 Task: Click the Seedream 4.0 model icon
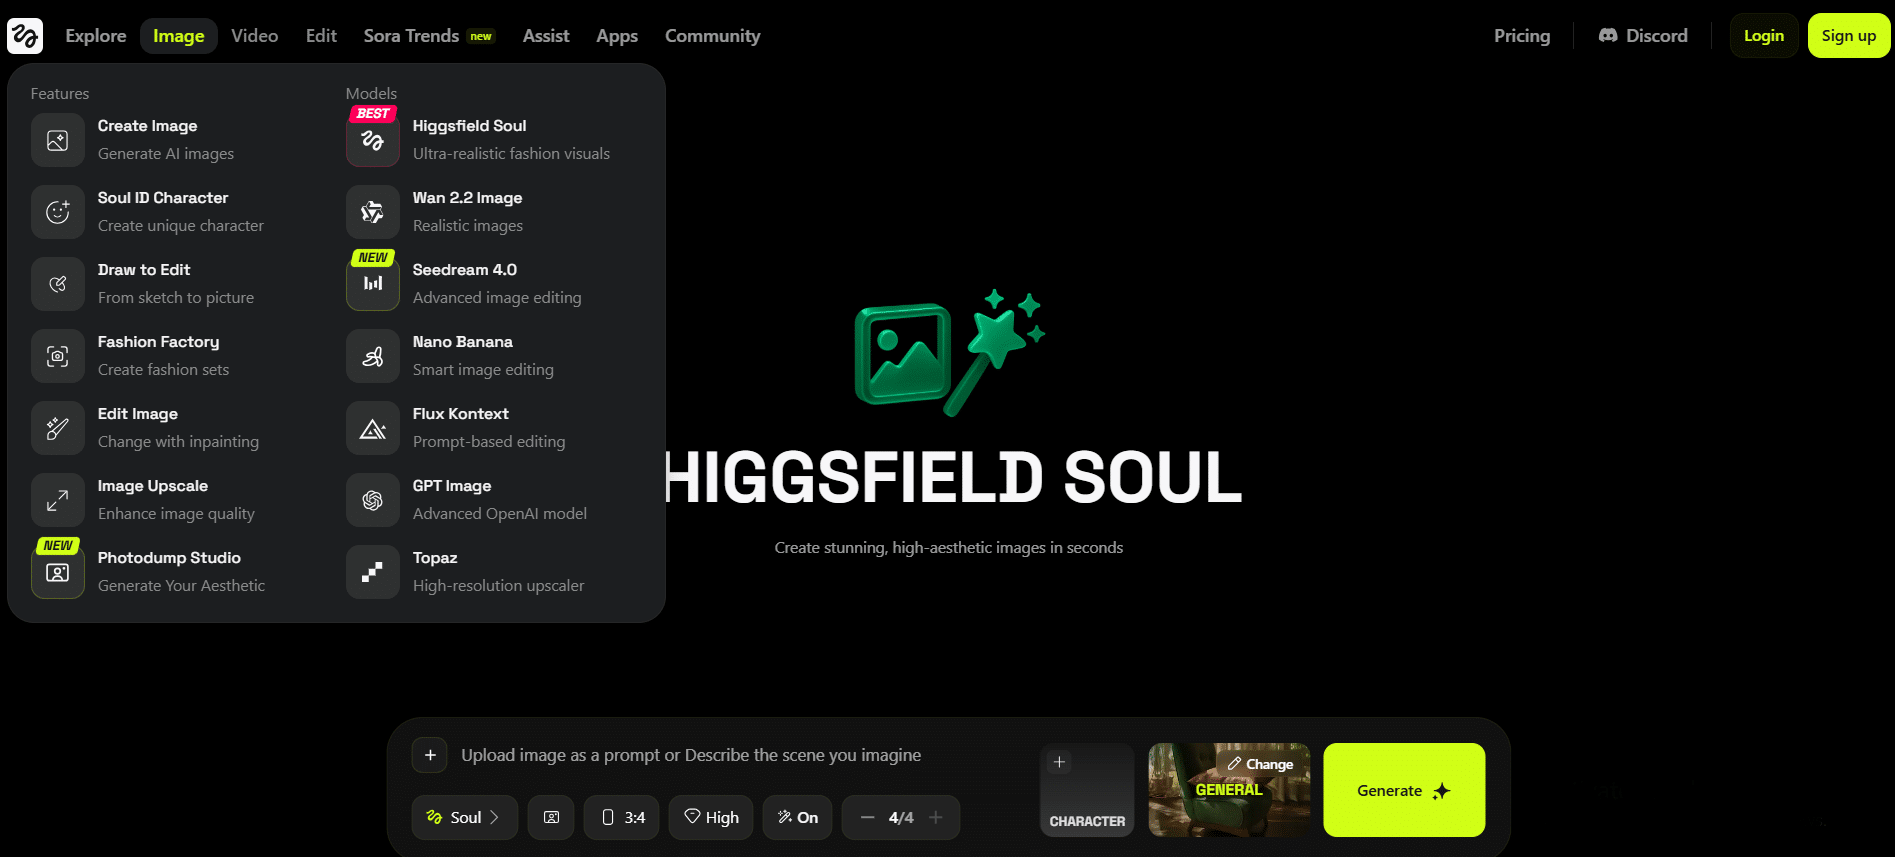[373, 284]
